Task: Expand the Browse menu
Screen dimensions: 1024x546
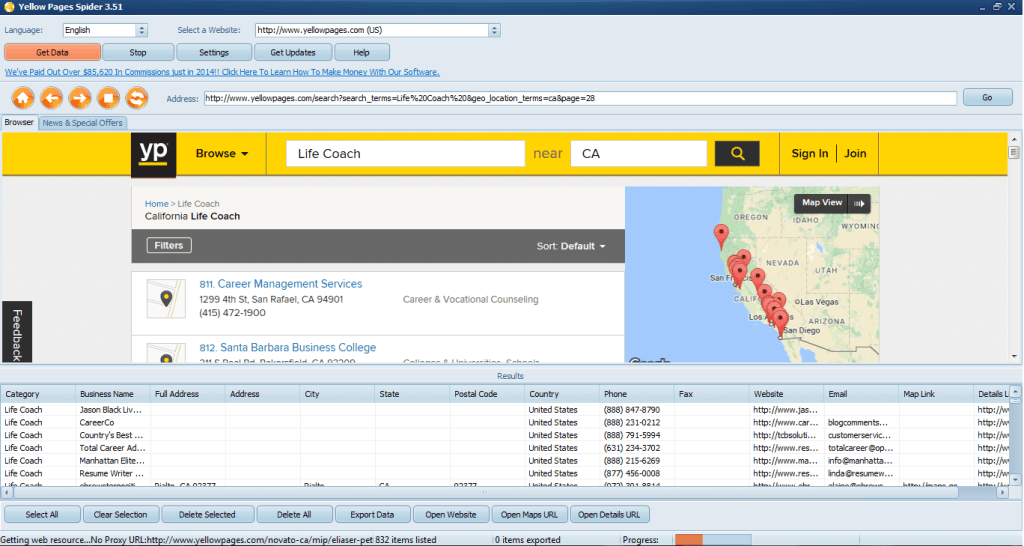Action: [x=222, y=153]
